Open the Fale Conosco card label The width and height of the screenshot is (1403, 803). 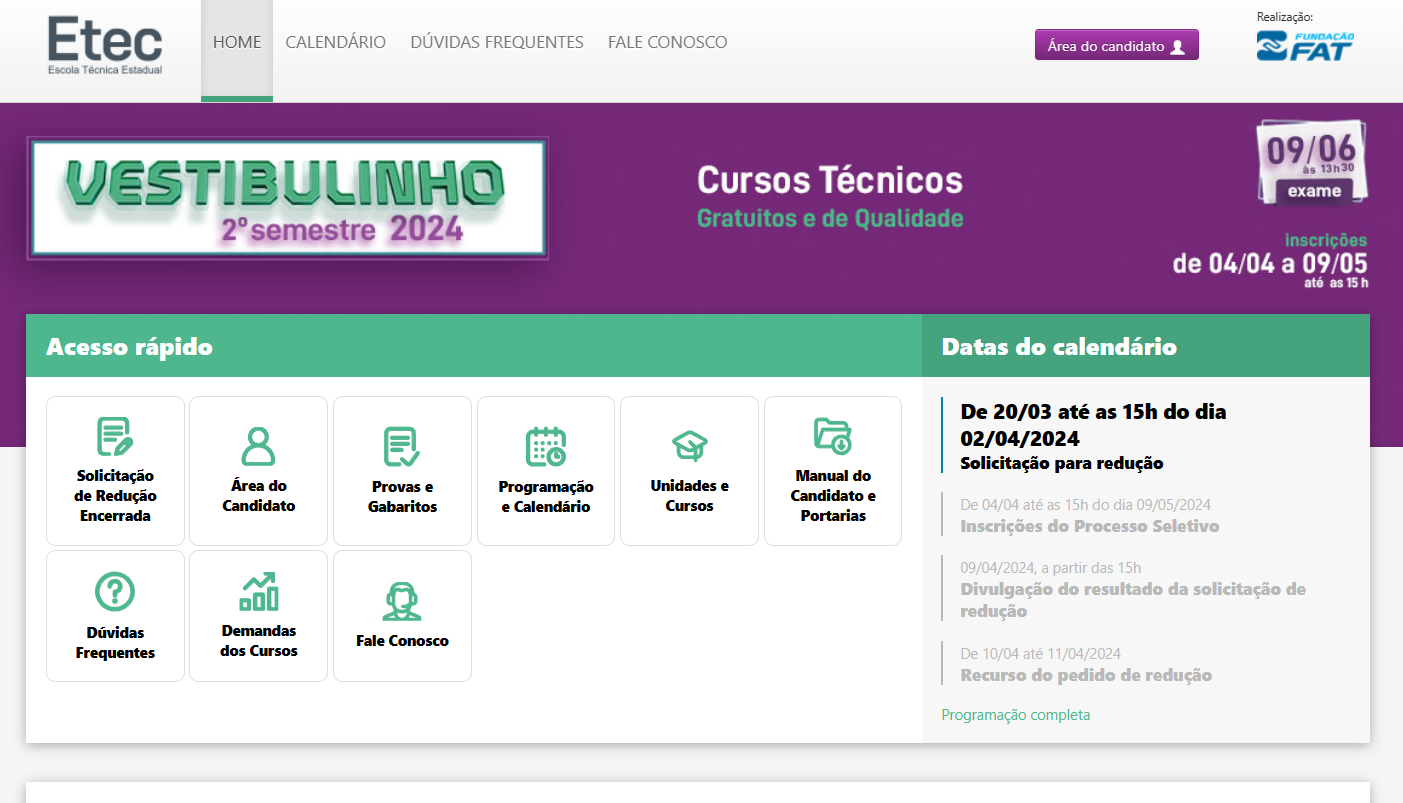[402, 641]
